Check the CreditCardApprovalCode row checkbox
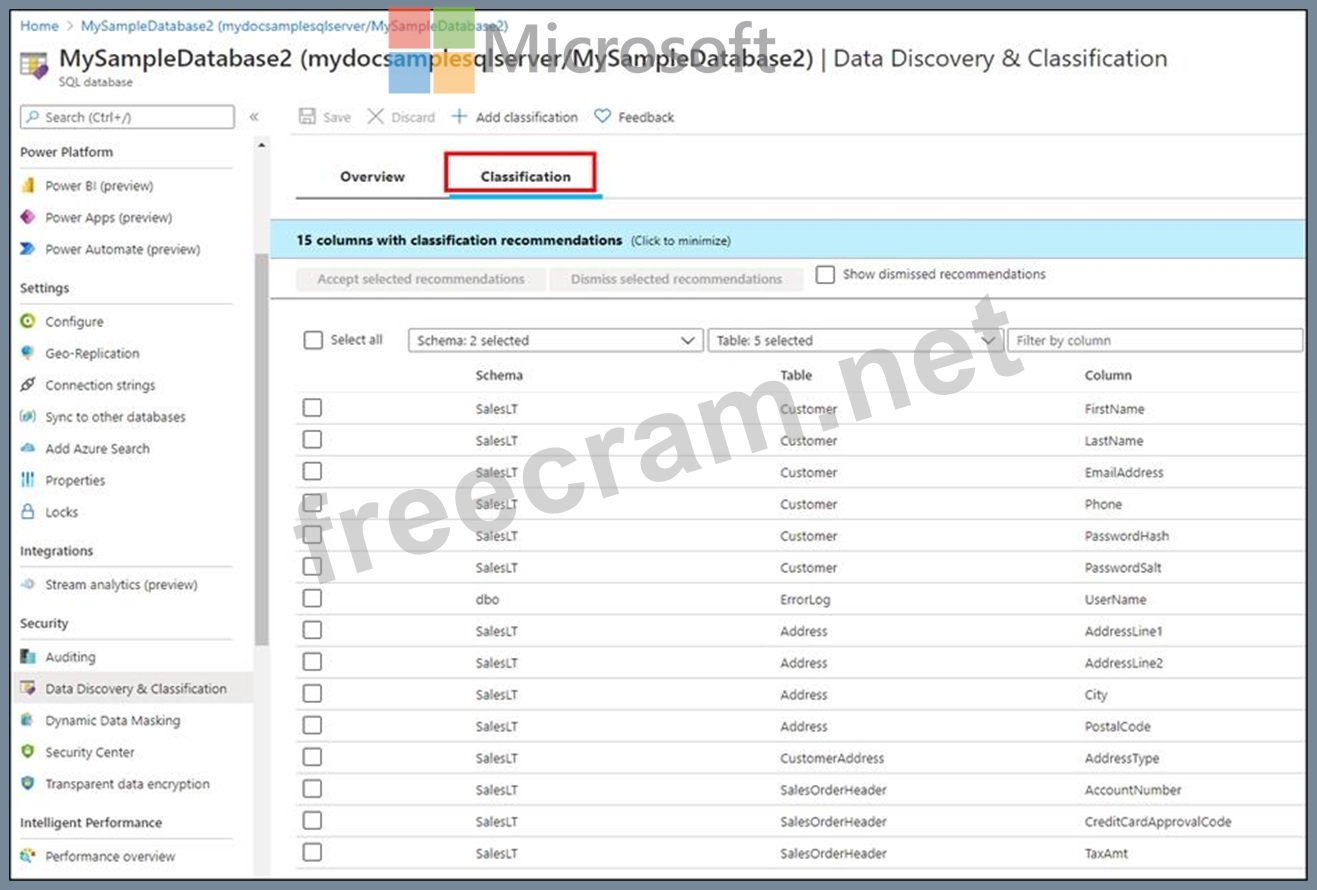1317x890 pixels. (x=312, y=820)
